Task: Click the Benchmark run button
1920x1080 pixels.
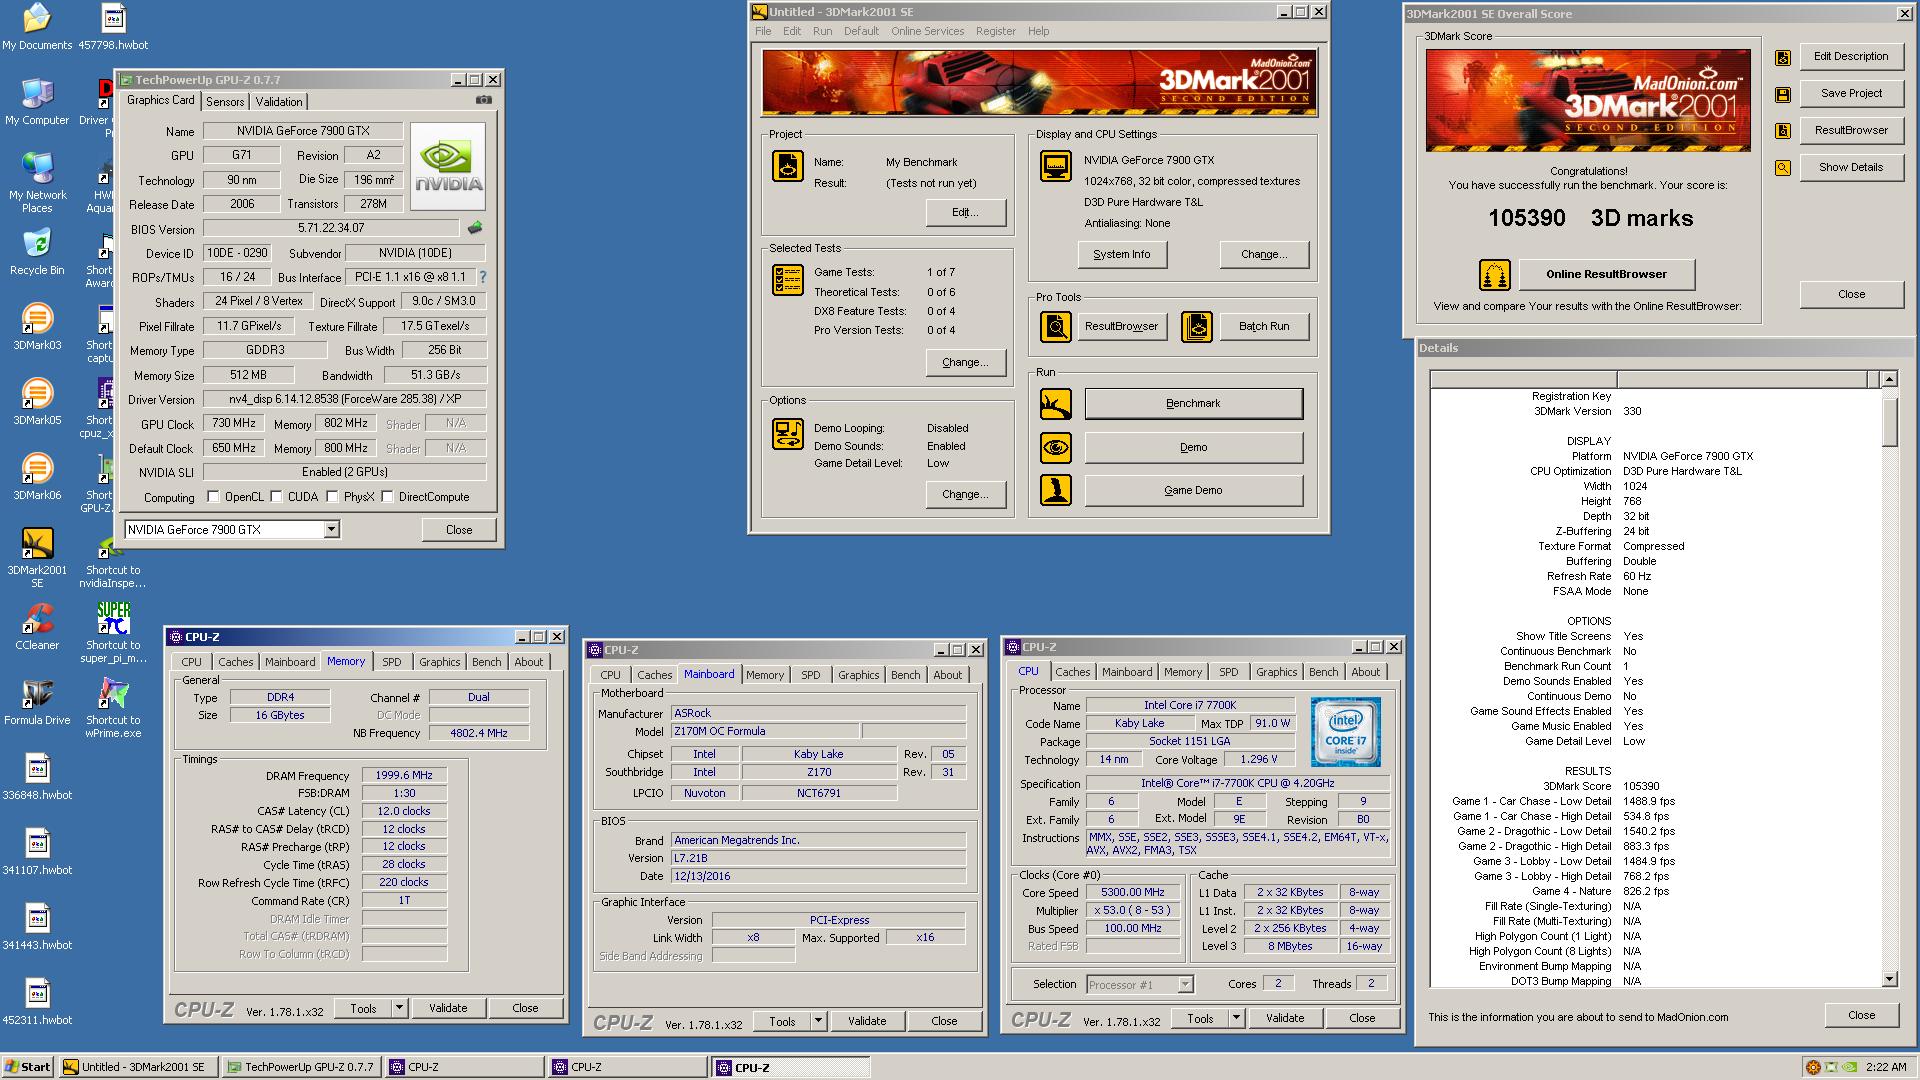Action: pyautogui.click(x=1194, y=403)
